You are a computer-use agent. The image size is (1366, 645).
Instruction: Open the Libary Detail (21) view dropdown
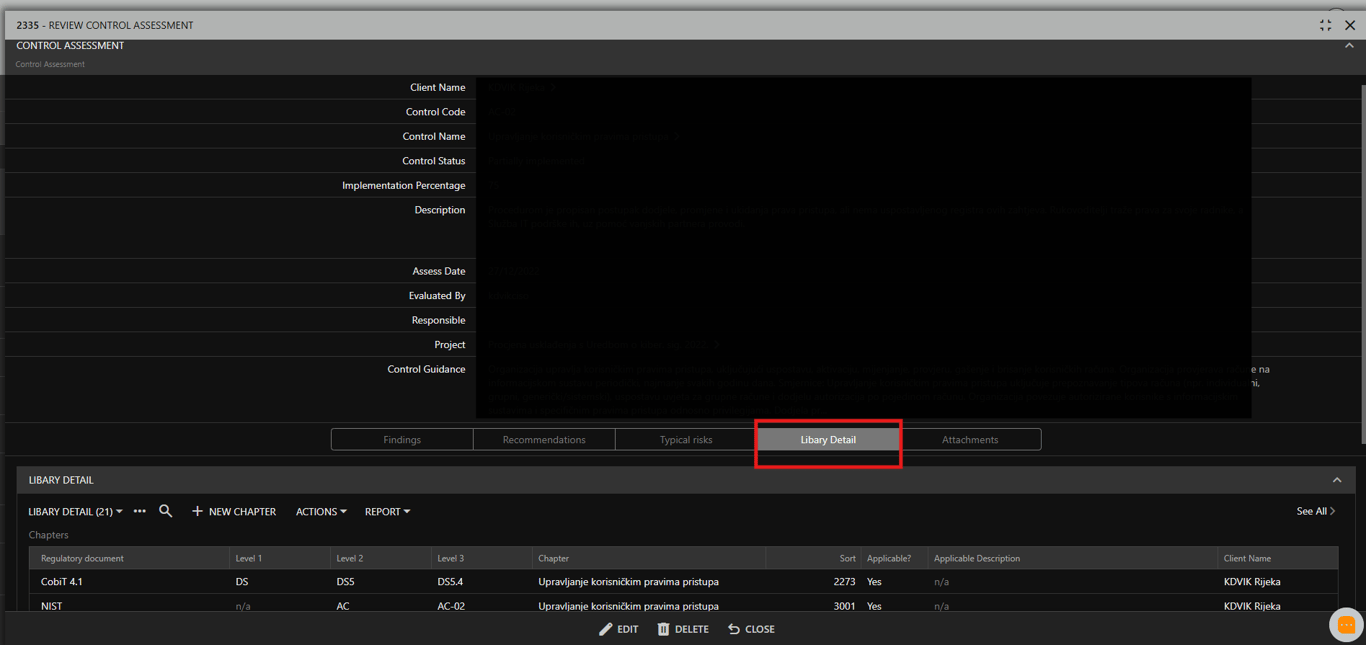click(76, 511)
